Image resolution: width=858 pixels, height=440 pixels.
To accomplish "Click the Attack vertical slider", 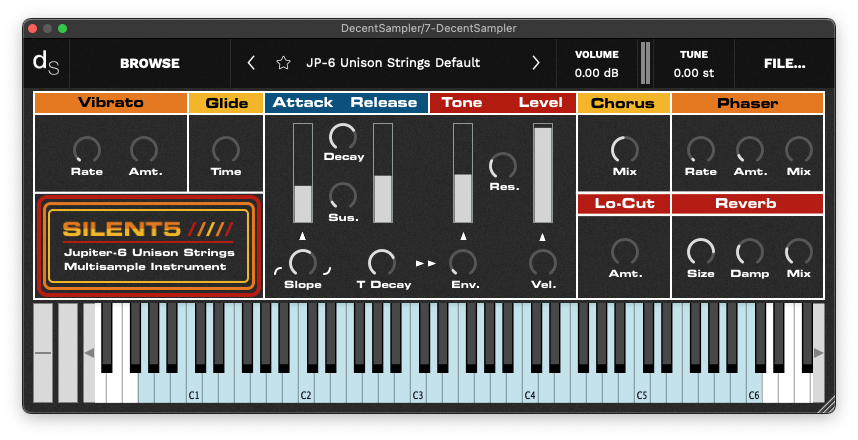I will coord(303,173).
